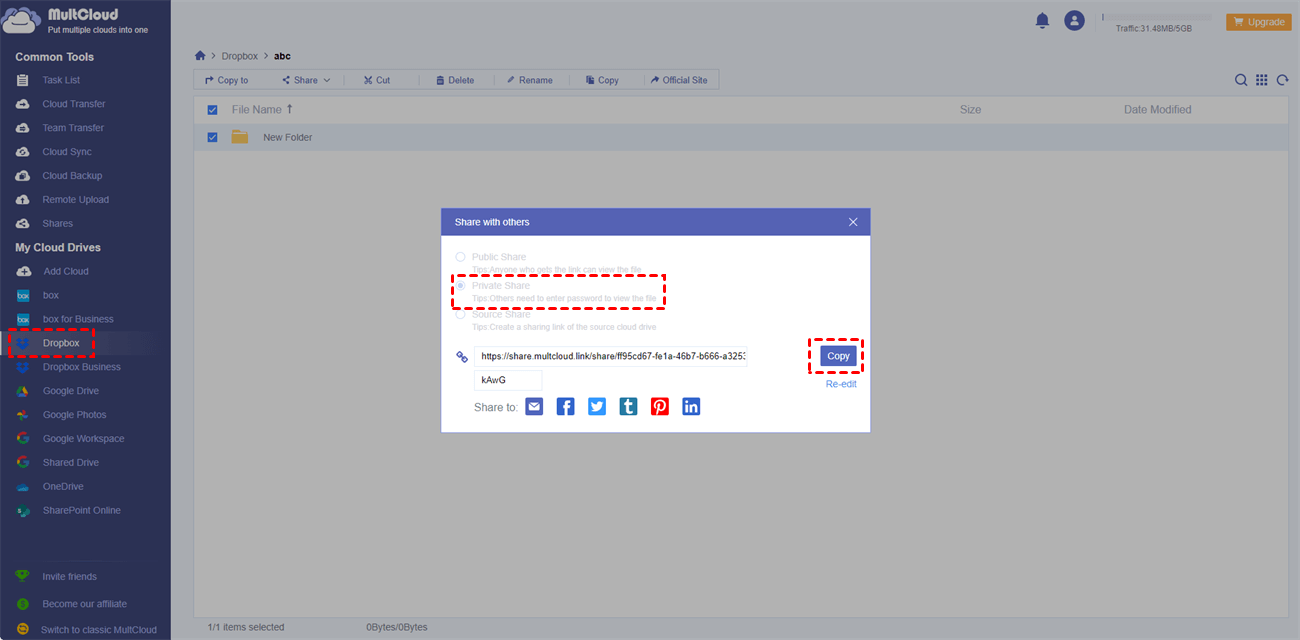Image resolution: width=1300 pixels, height=640 pixels.
Task: Share link to Twitter
Action: [x=597, y=406]
